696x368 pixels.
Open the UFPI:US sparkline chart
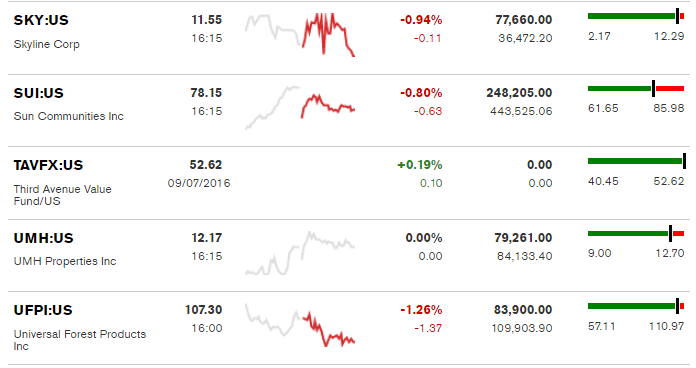(x=300, y=325)
